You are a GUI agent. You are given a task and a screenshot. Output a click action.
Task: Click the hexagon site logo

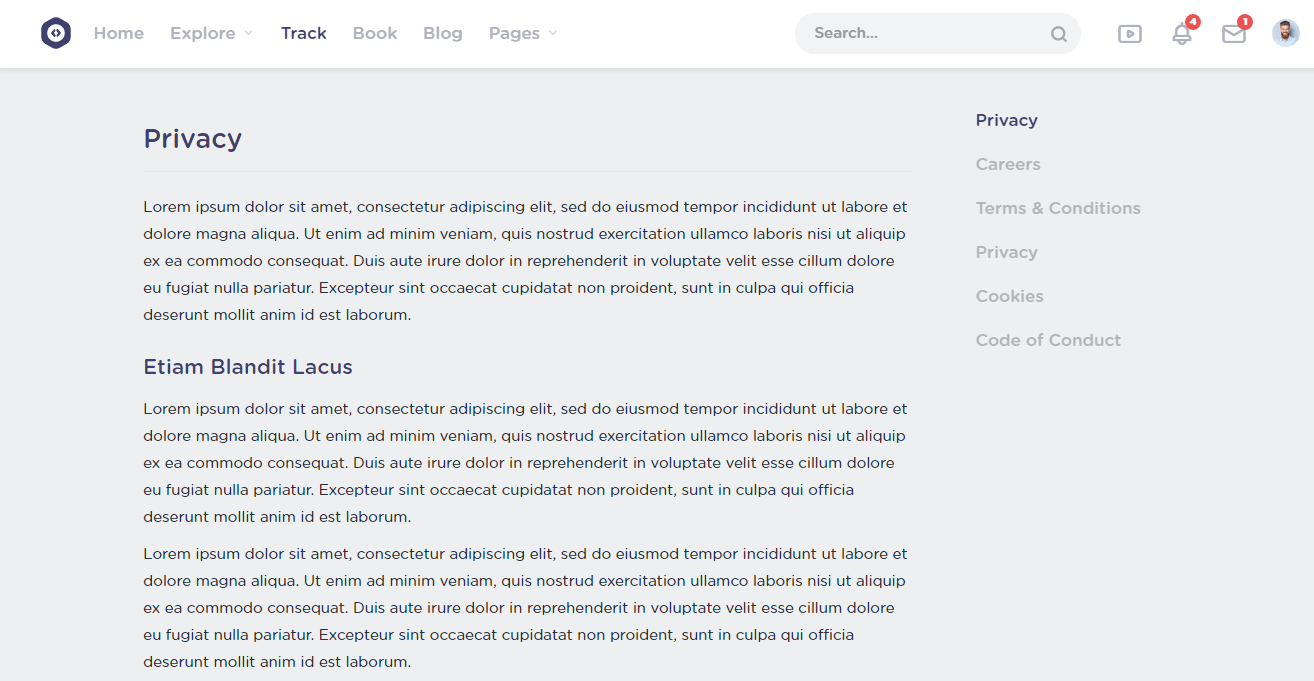56,33
